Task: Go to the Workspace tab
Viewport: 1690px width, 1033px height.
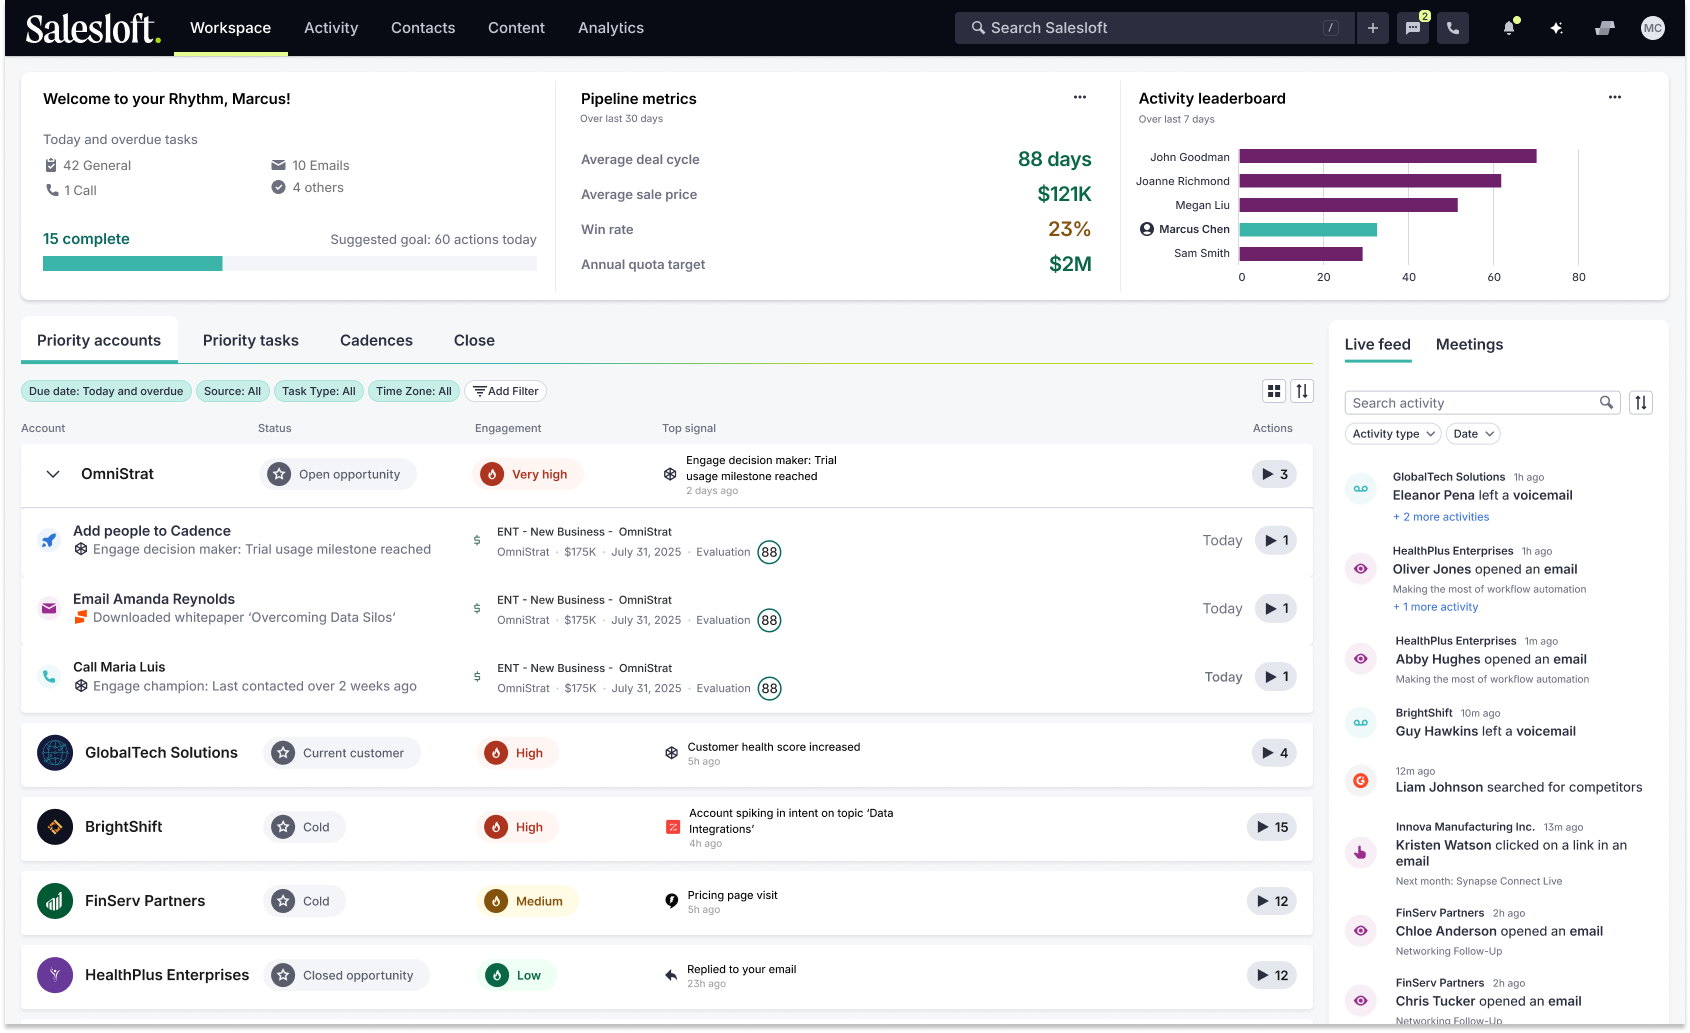Action: point(231,28)
